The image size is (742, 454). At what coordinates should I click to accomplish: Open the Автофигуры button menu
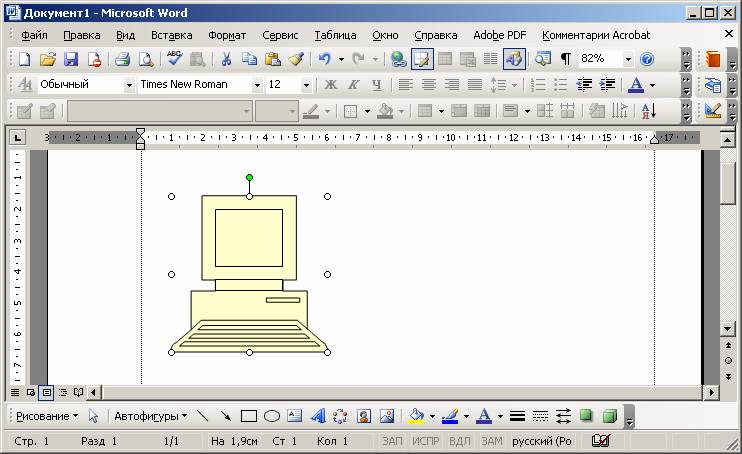150,416
